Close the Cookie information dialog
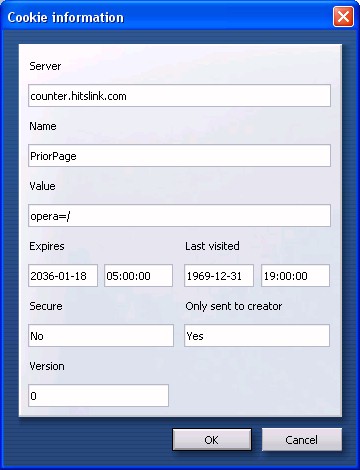This screenshot has height=470, width=360. point(343,17)
